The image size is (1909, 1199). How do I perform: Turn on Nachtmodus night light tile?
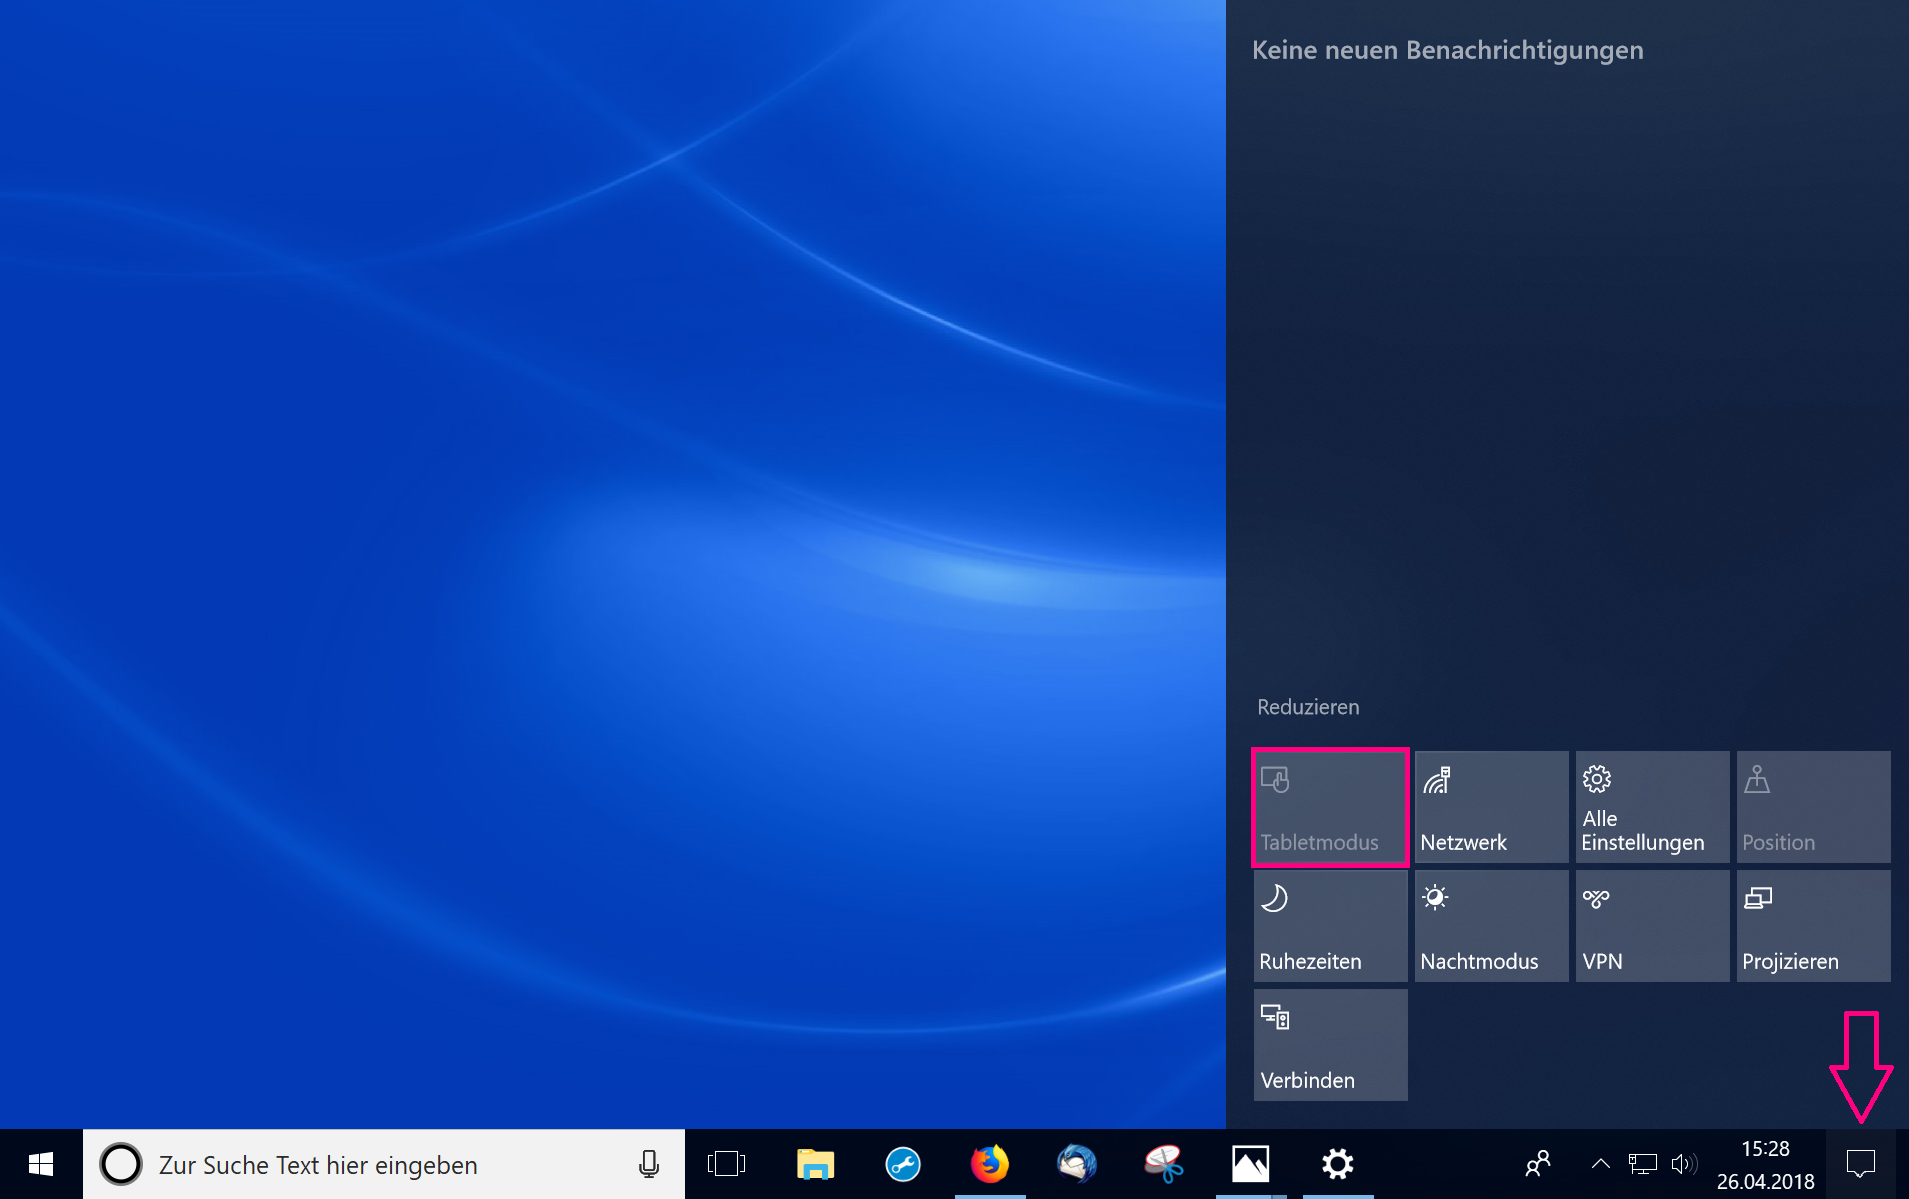[1491, 926]
